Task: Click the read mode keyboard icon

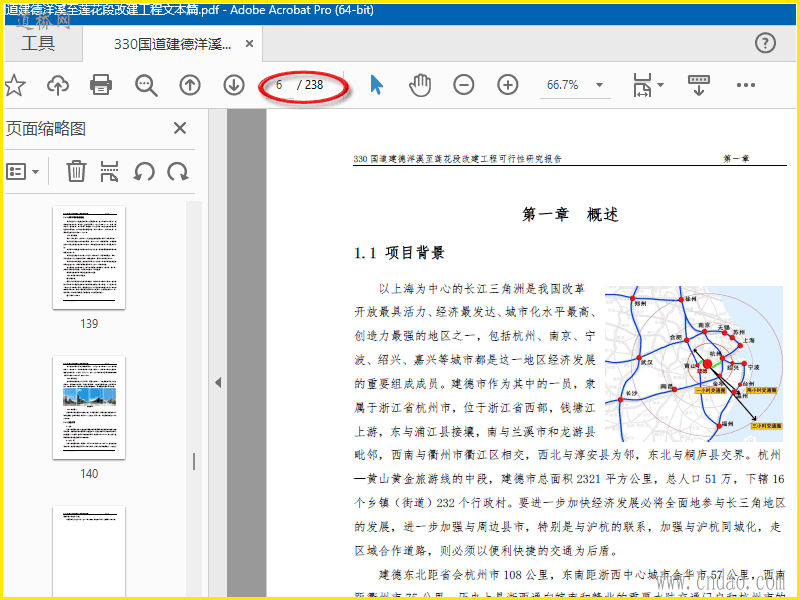Action: tap(699, 85)
